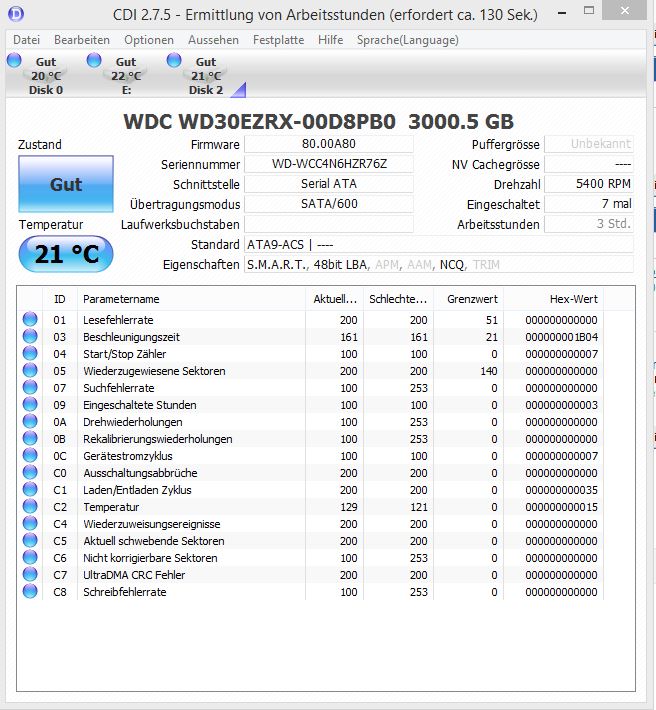Click the Hex-Wert column header

pyautogui.click(x=553, y=299)
